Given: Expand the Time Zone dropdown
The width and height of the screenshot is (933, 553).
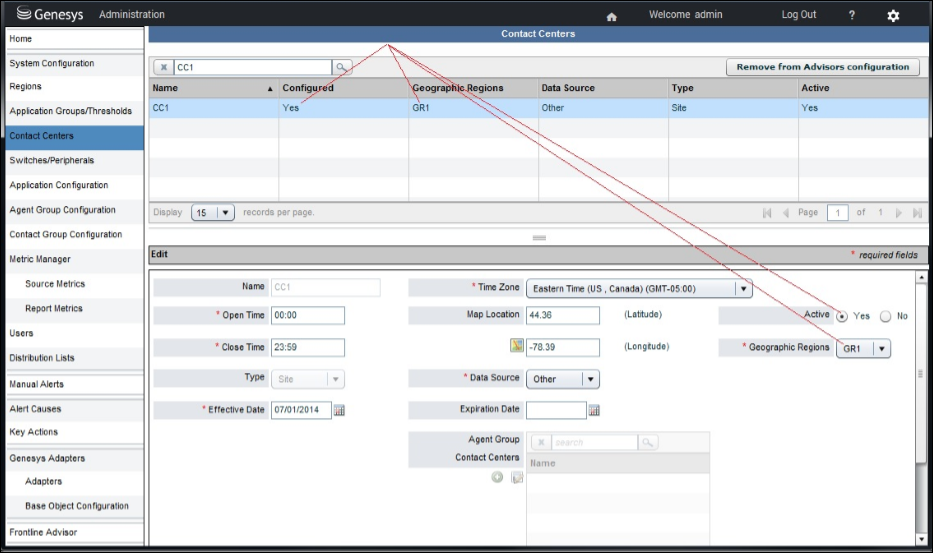Looking at the screenshot, I should click(x=742, y=288).
